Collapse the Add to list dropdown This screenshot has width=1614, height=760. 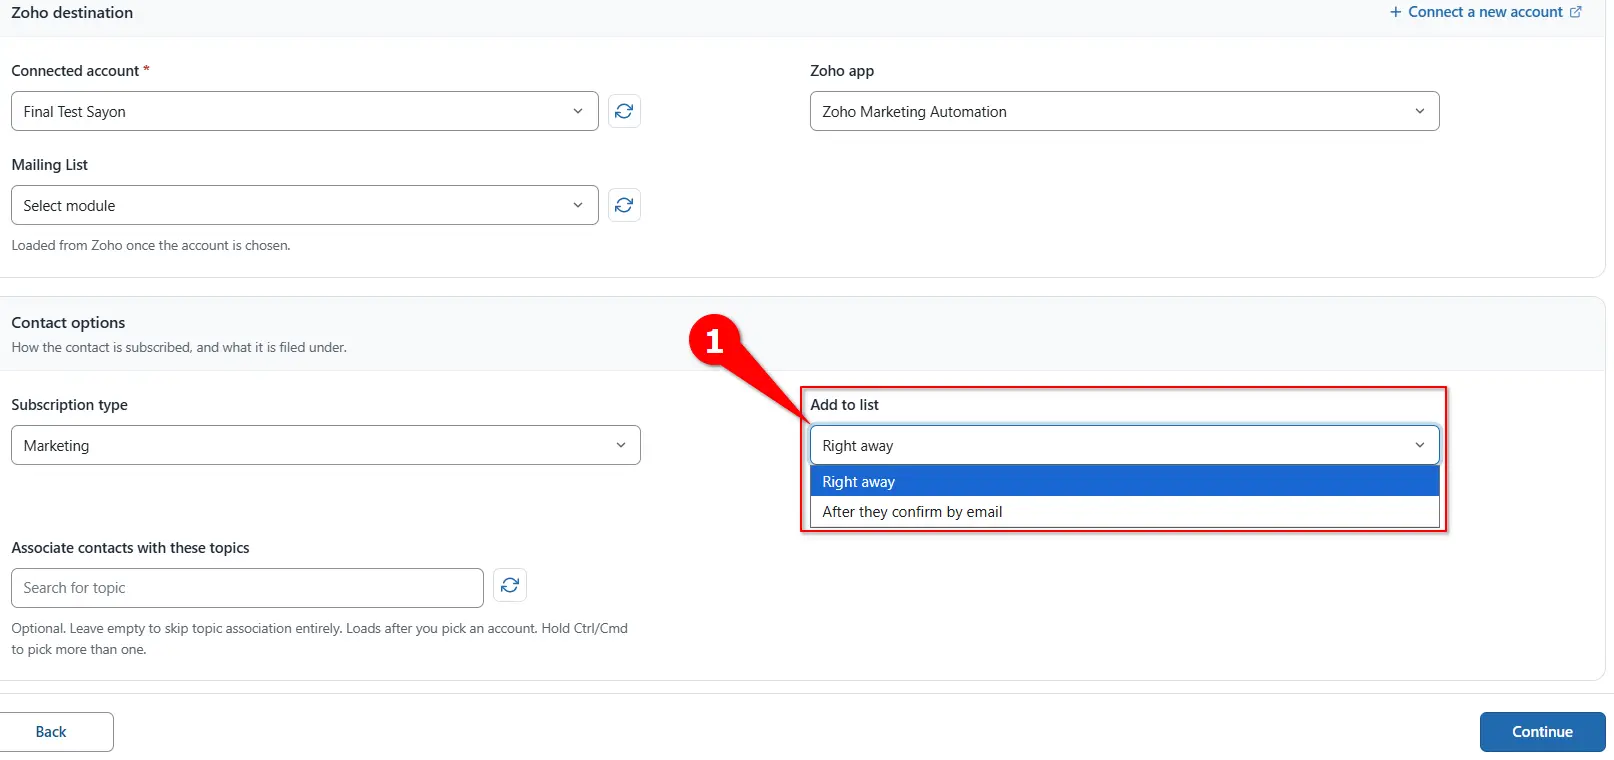[1124, 445]
